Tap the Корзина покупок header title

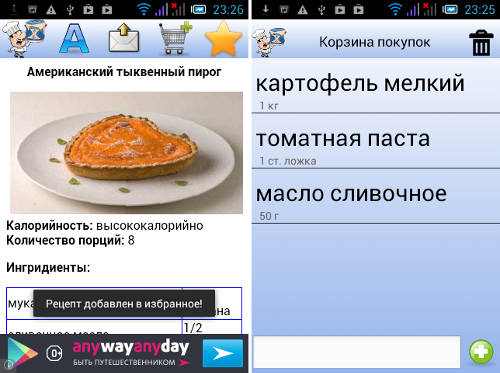tap(375, 42)
